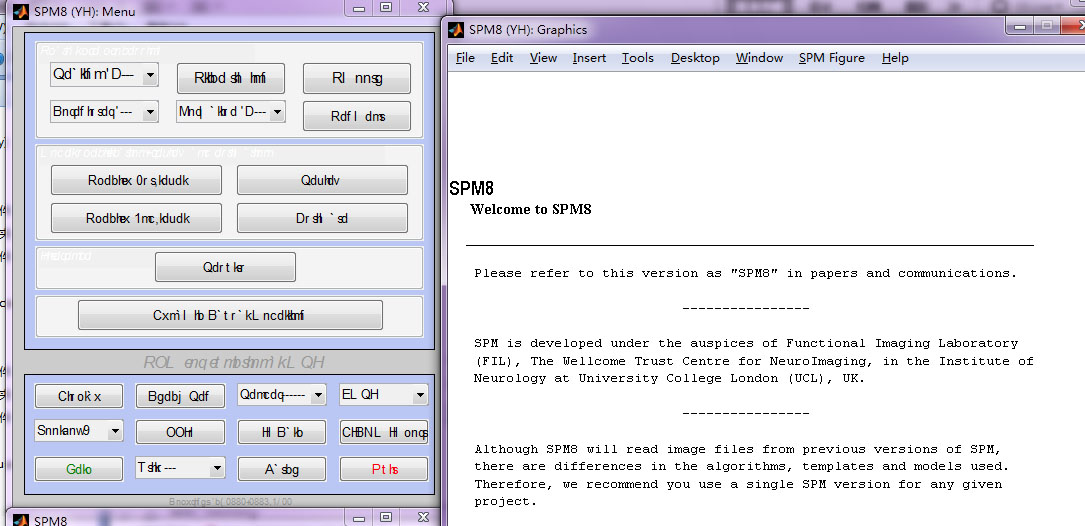Click the "Rdfldms" button
This screenshot has width=1085, height=526.
coord(357,116)
